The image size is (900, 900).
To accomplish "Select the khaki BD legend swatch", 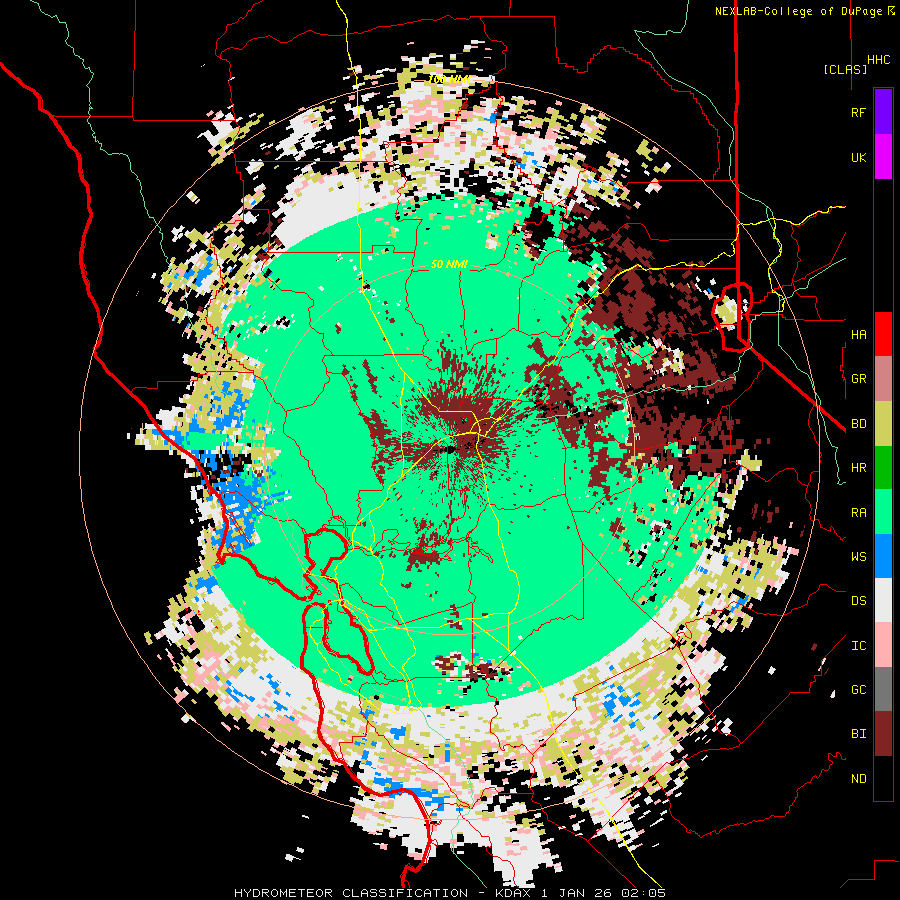I will (x=883, y=423).
